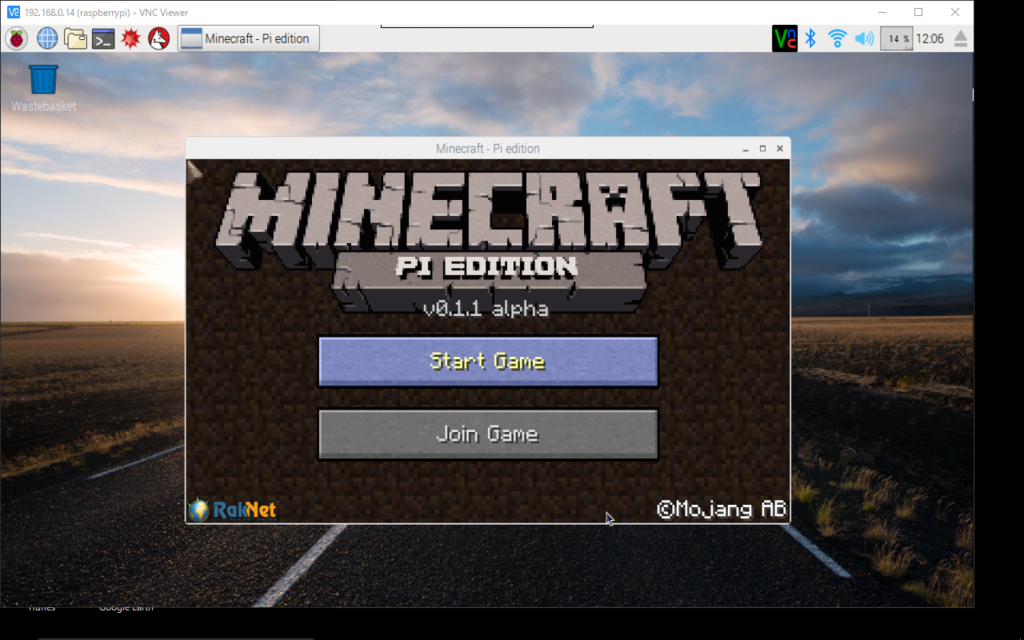This screenshot has height=640, width=1024.
Task: Open the Wastebasket desktop icon
Action: 43,88
